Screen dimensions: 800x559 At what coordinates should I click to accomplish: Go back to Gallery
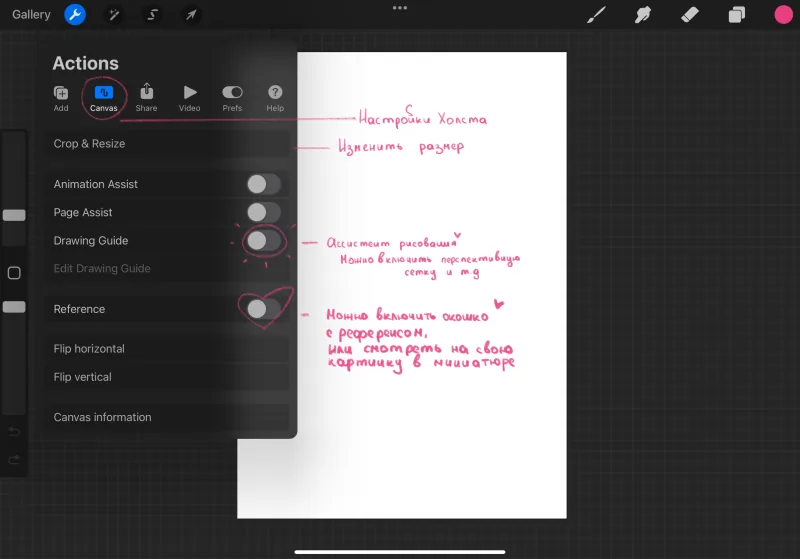pyautogui.click(x=31, y=14)
